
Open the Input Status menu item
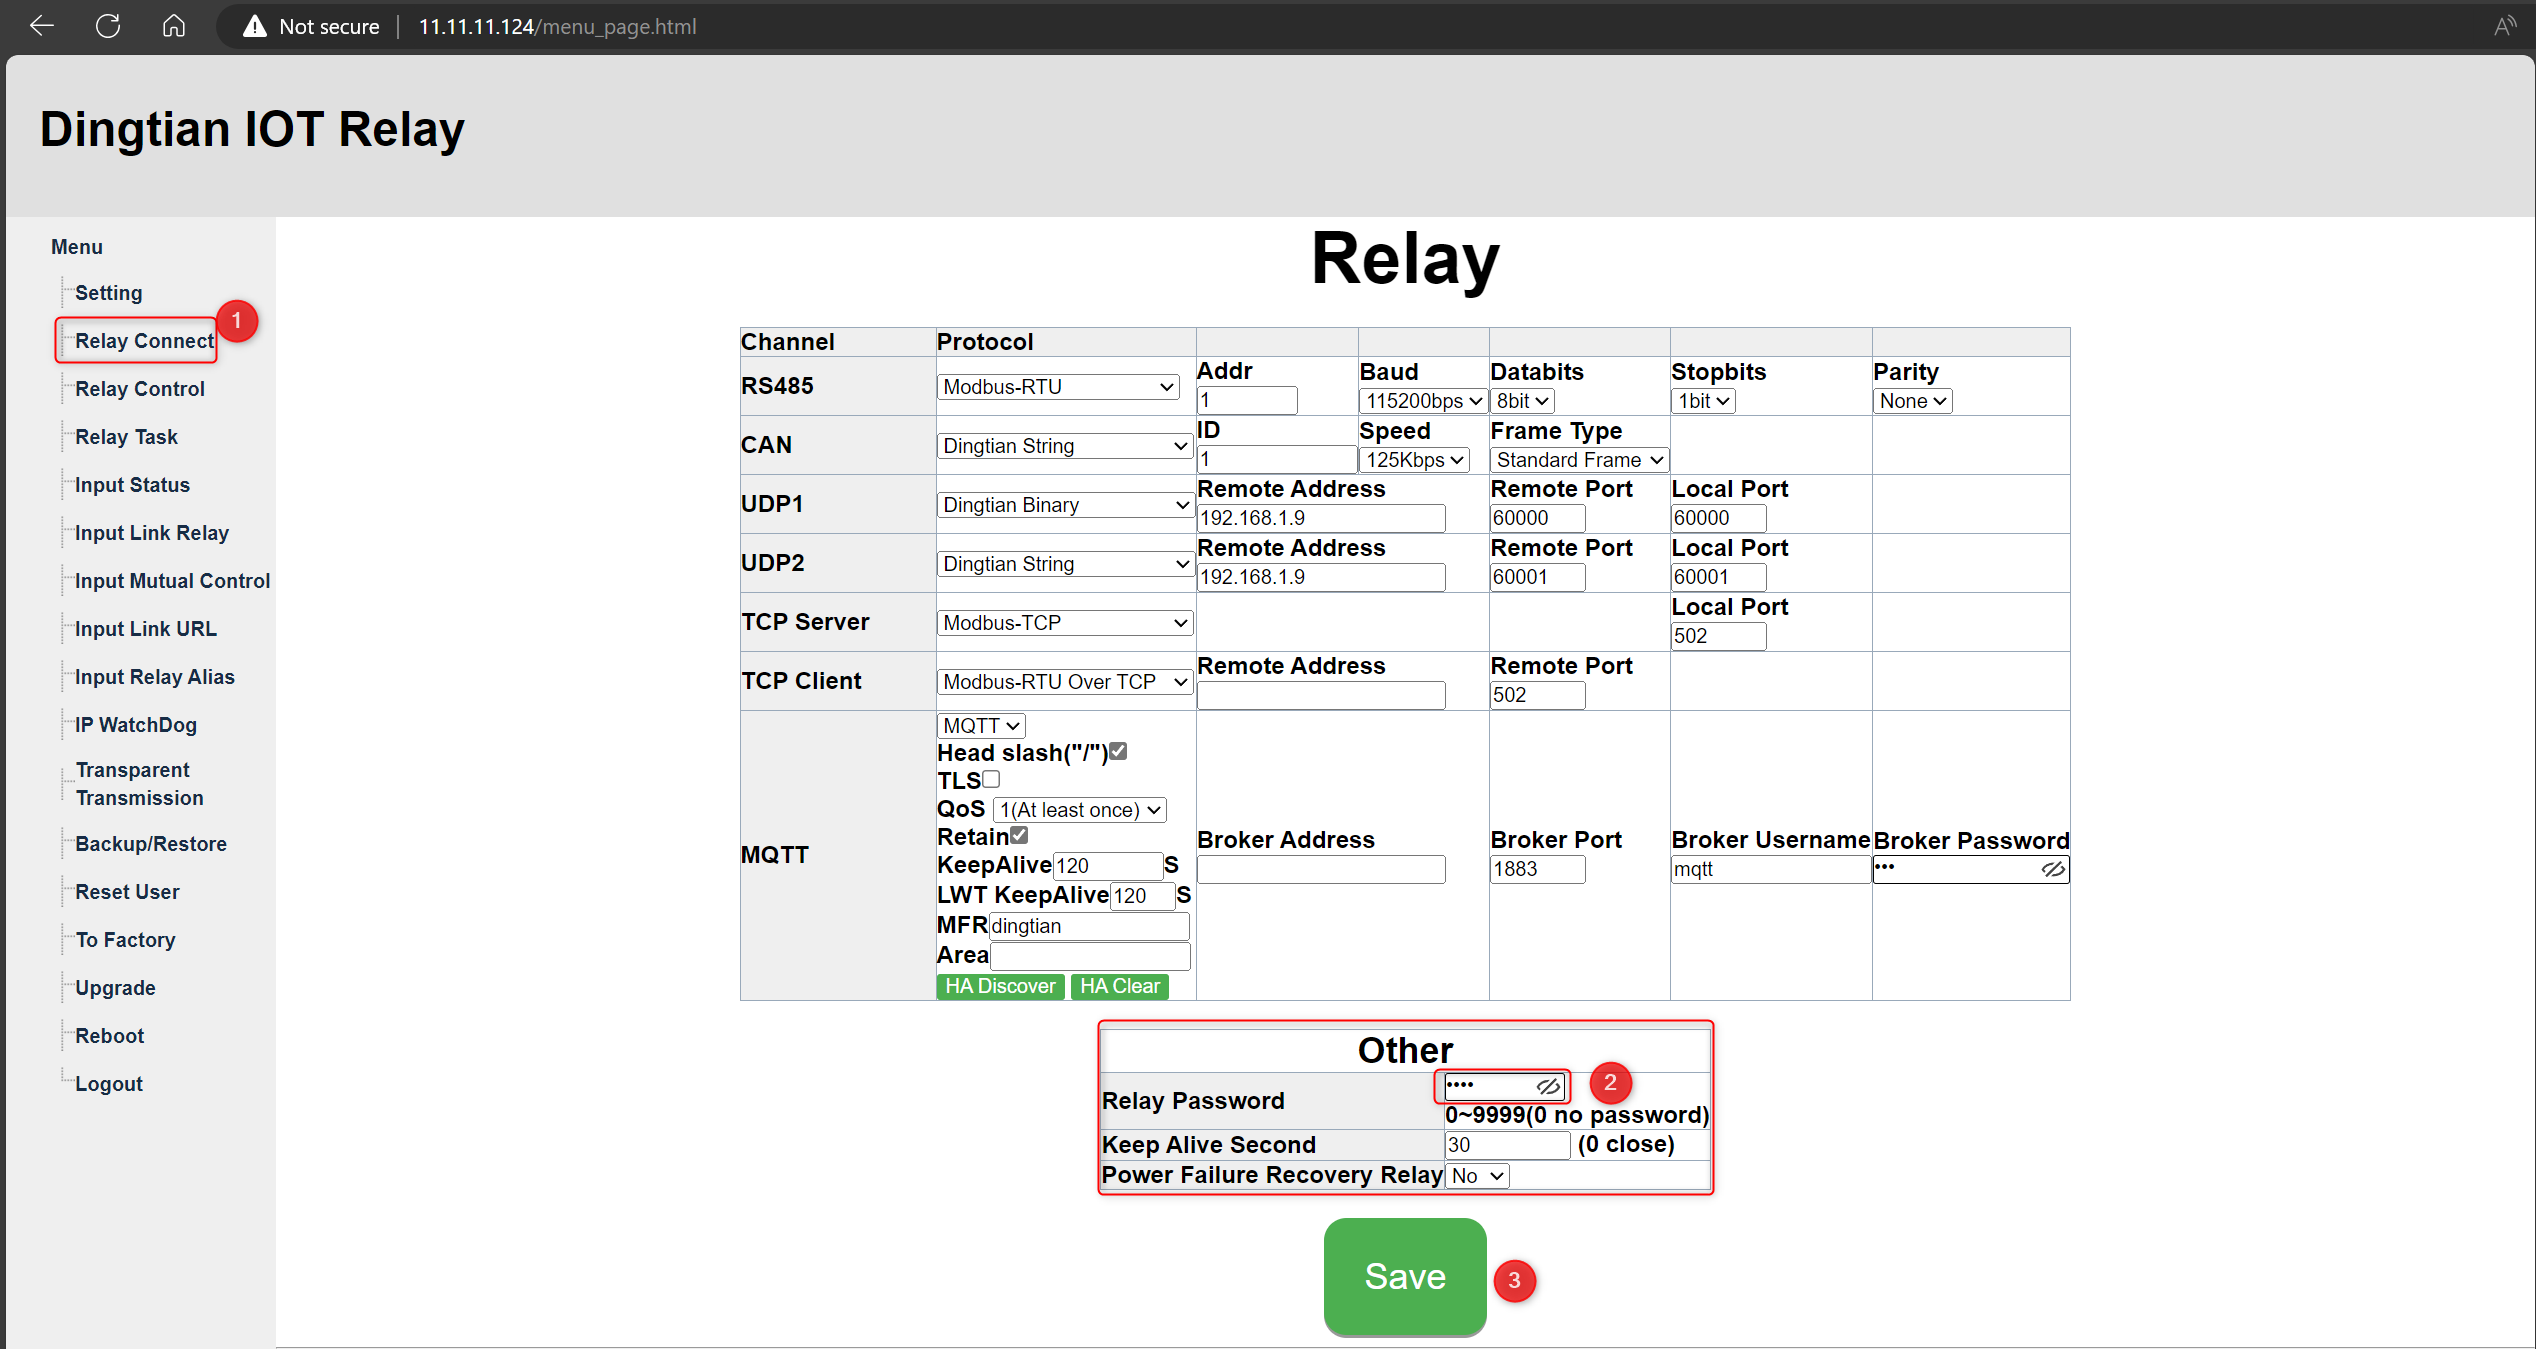coord(131,484)
